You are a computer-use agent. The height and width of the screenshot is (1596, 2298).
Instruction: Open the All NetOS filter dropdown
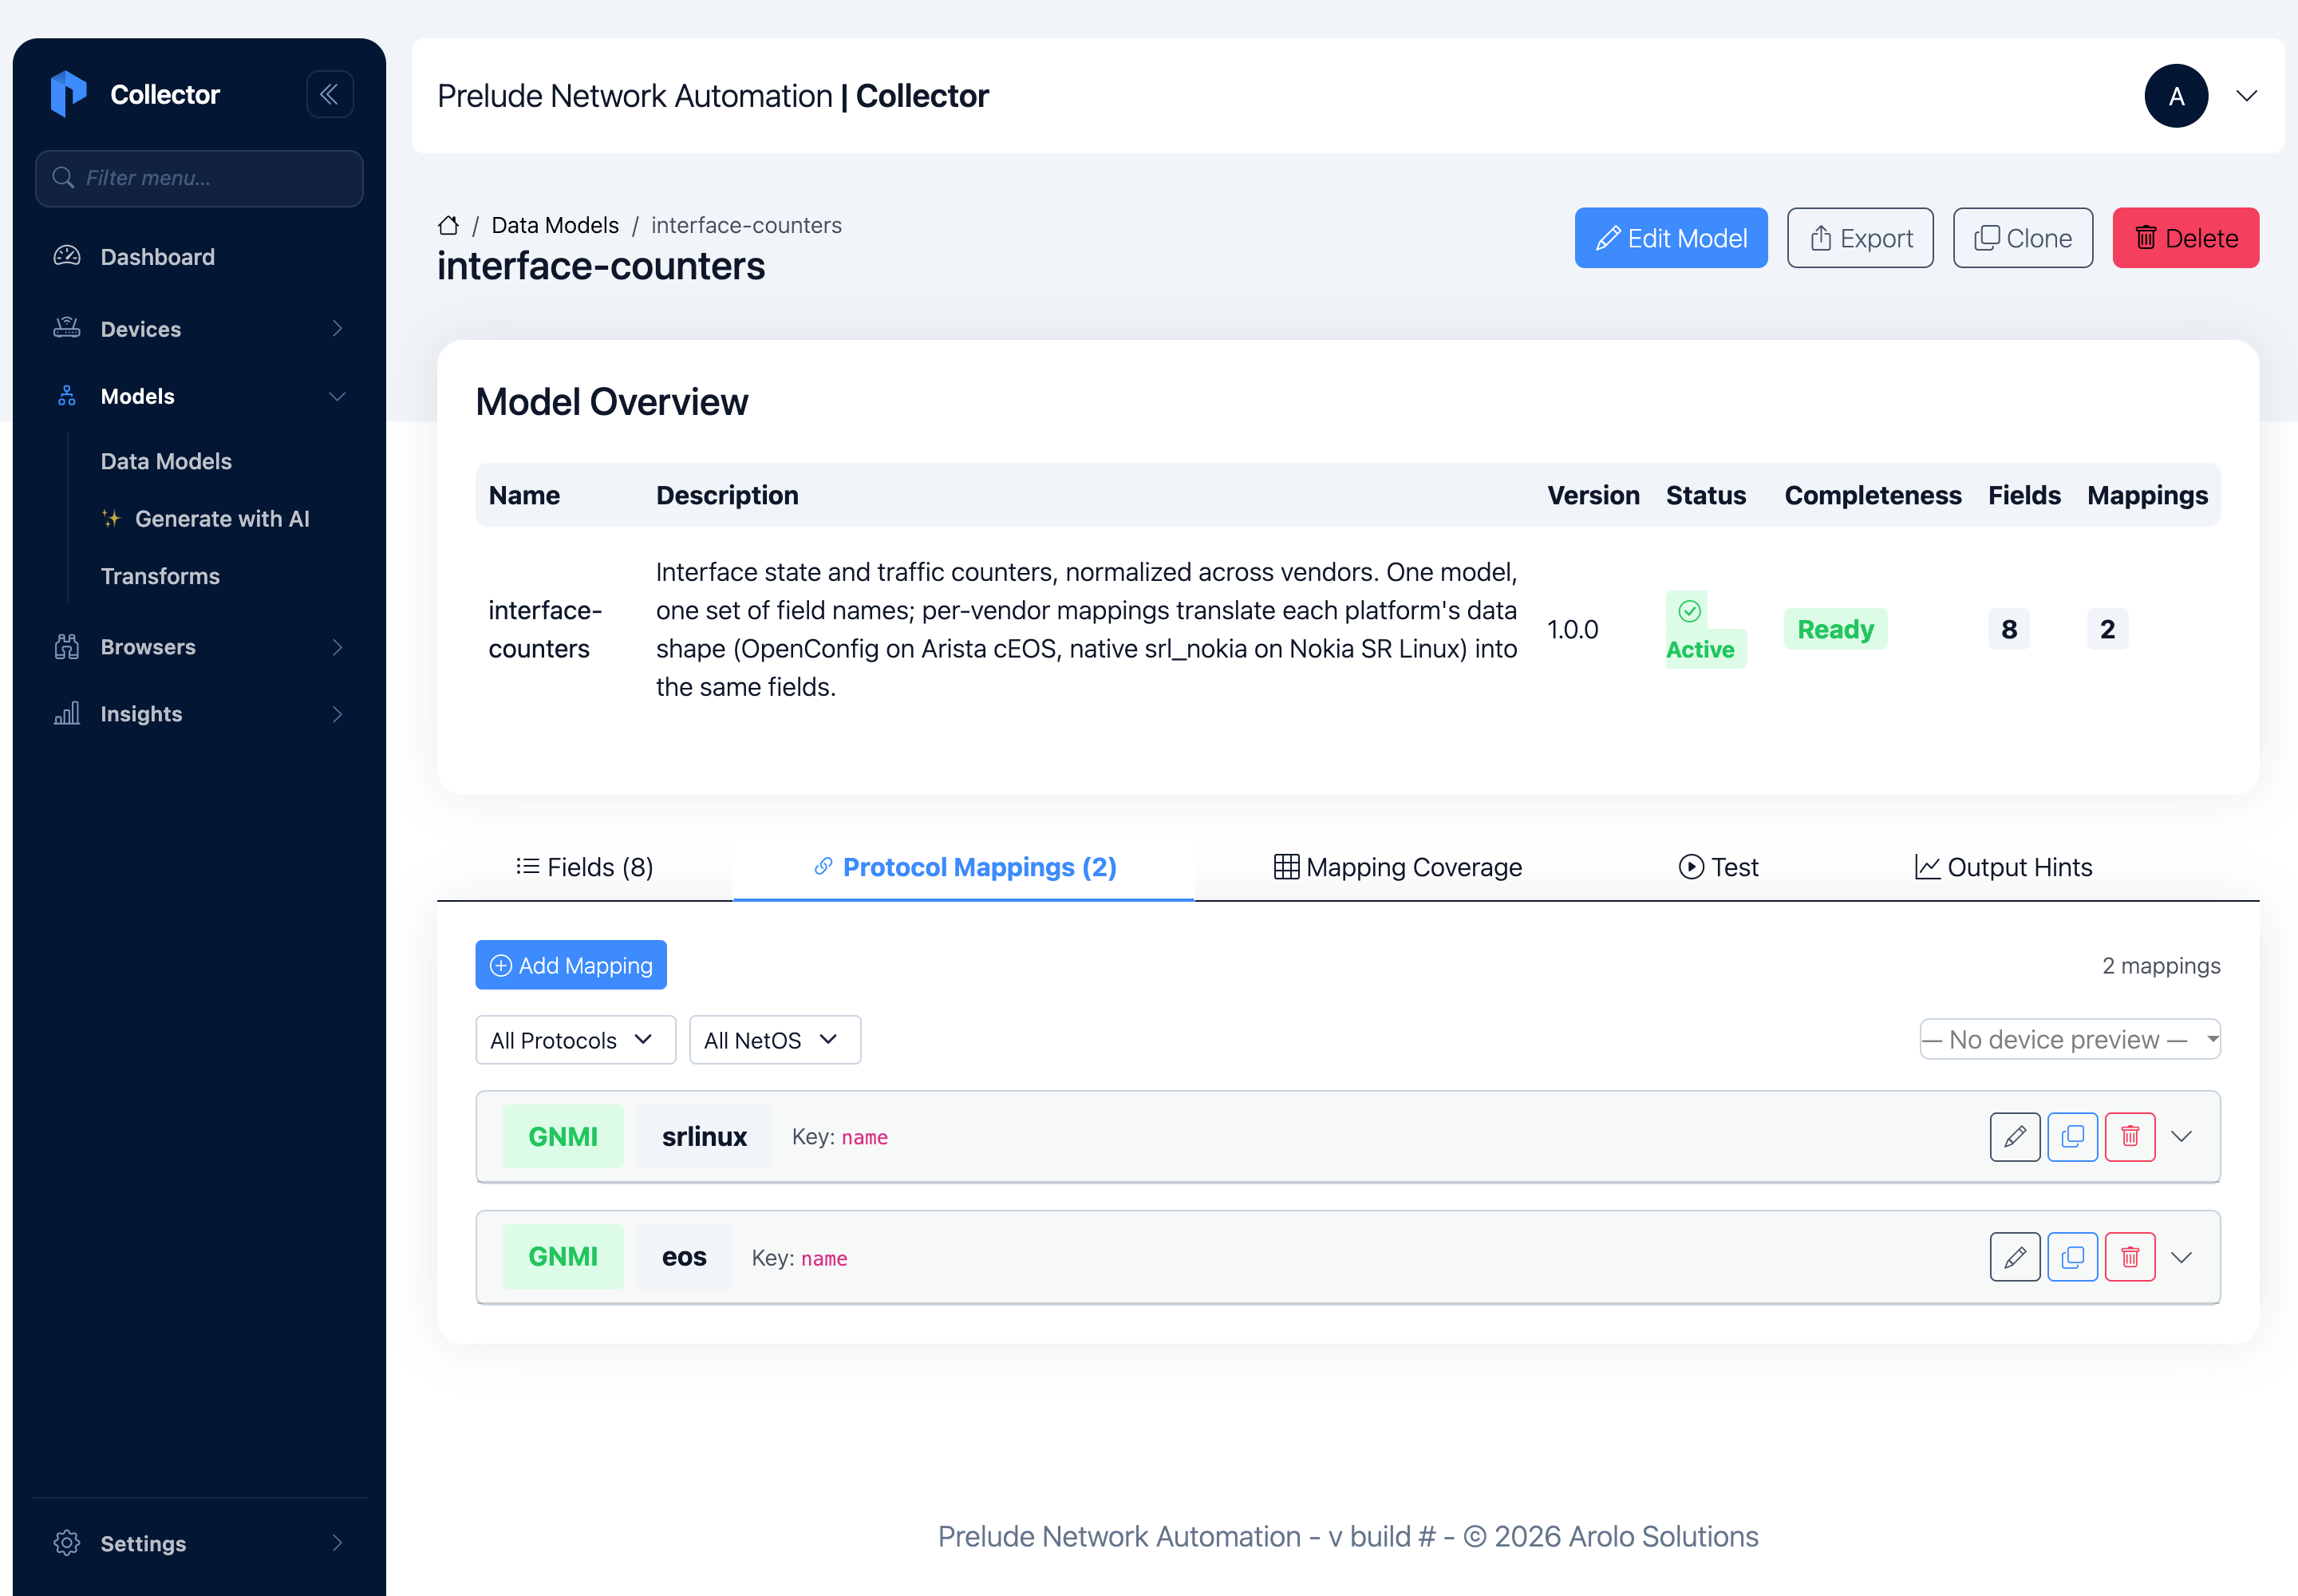pyautogui.click(x=774, y=1040)
